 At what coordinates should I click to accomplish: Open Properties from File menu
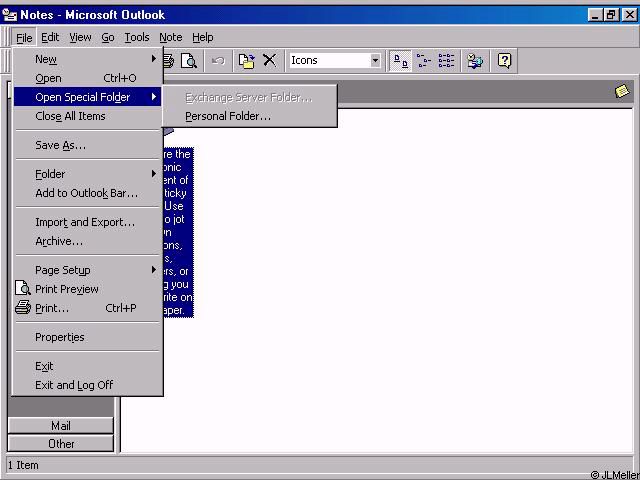coord(87,337)
